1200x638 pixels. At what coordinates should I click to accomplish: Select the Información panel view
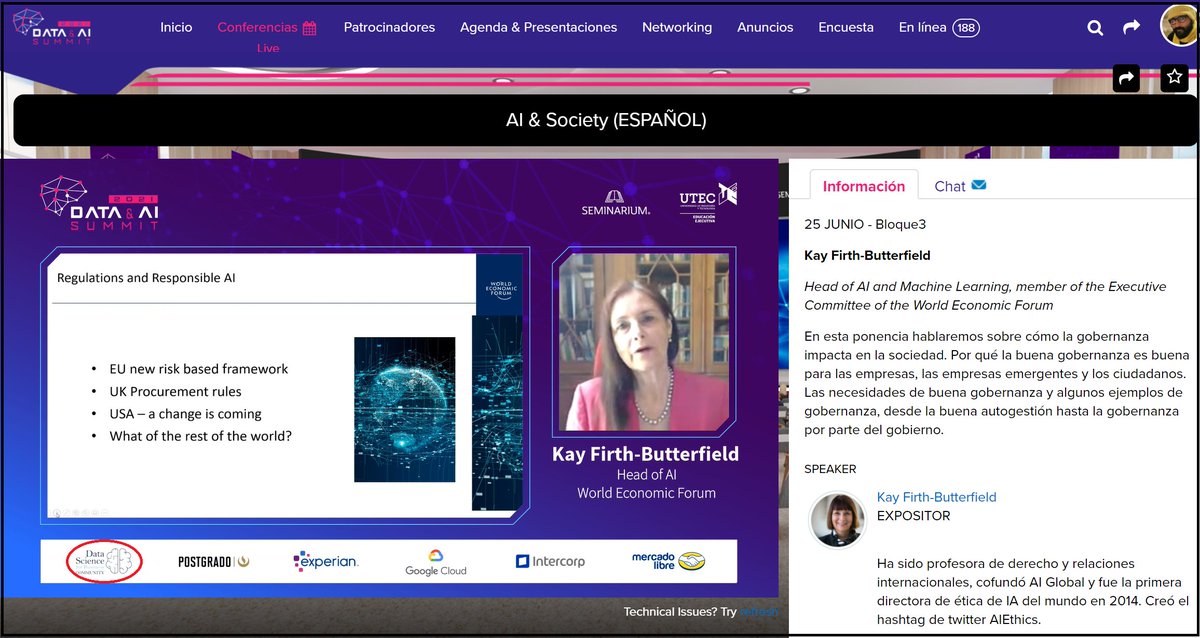coord(863,186)
